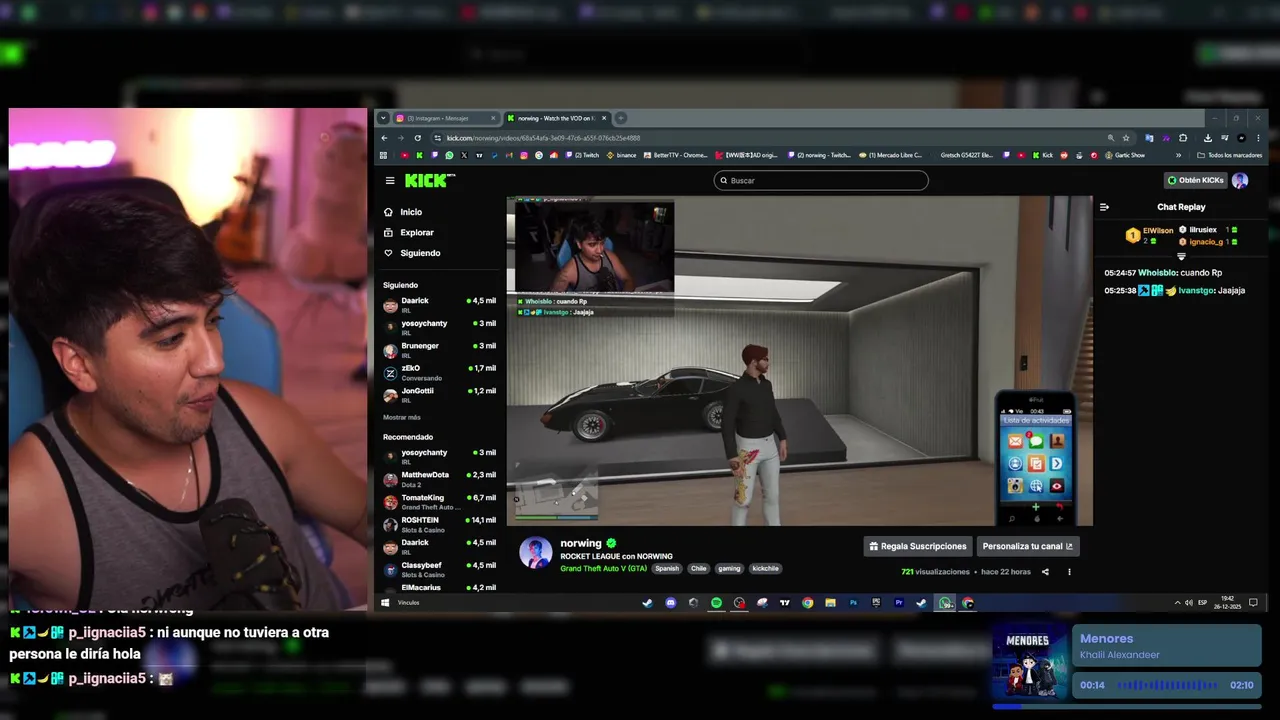Open Discord from the taskbar
1280x720 pixels.
(670, 603)
